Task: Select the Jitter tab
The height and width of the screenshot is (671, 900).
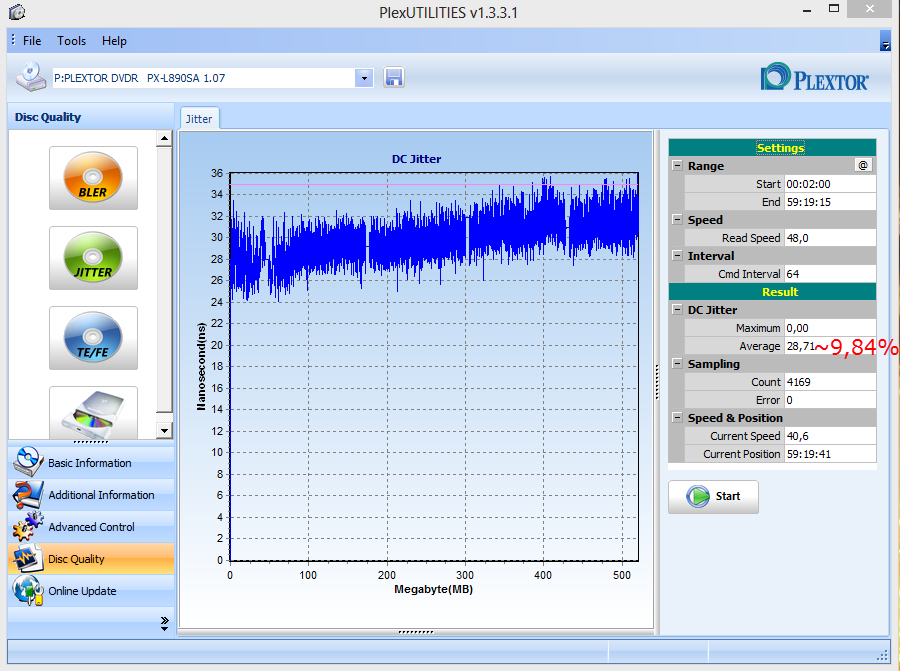Action: (199, 119)
